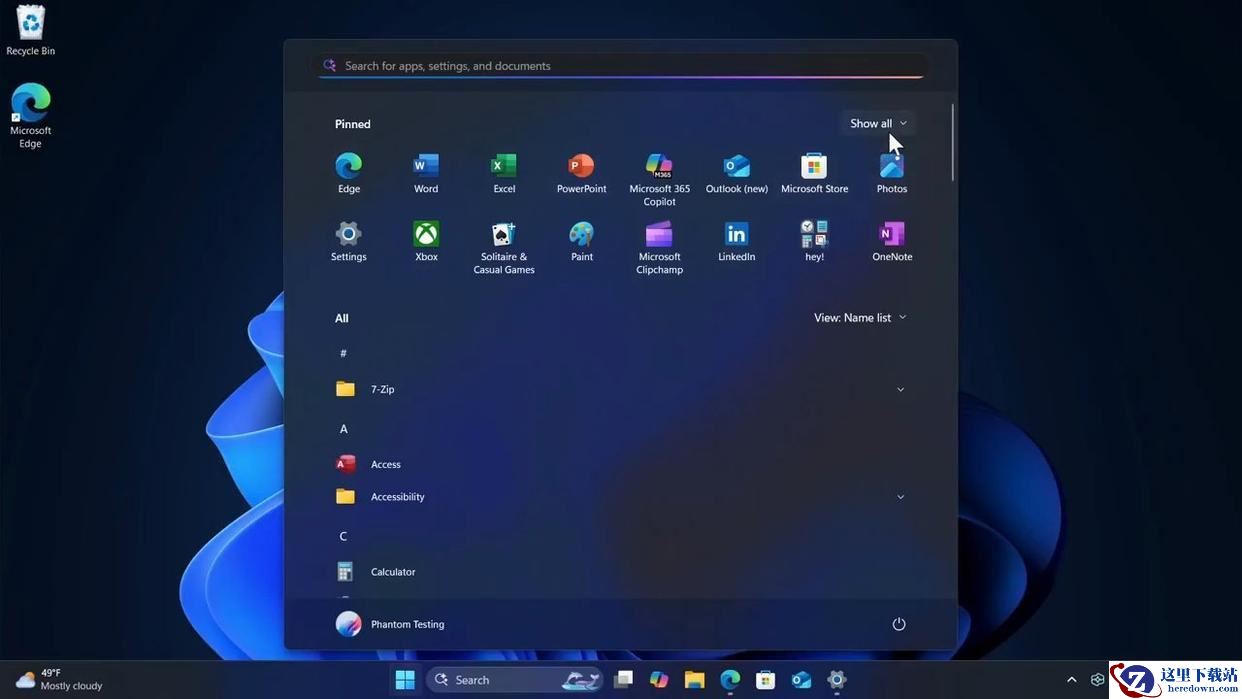
Task: Open the LinkedIn pinned app
Action: tap(737, 241)
